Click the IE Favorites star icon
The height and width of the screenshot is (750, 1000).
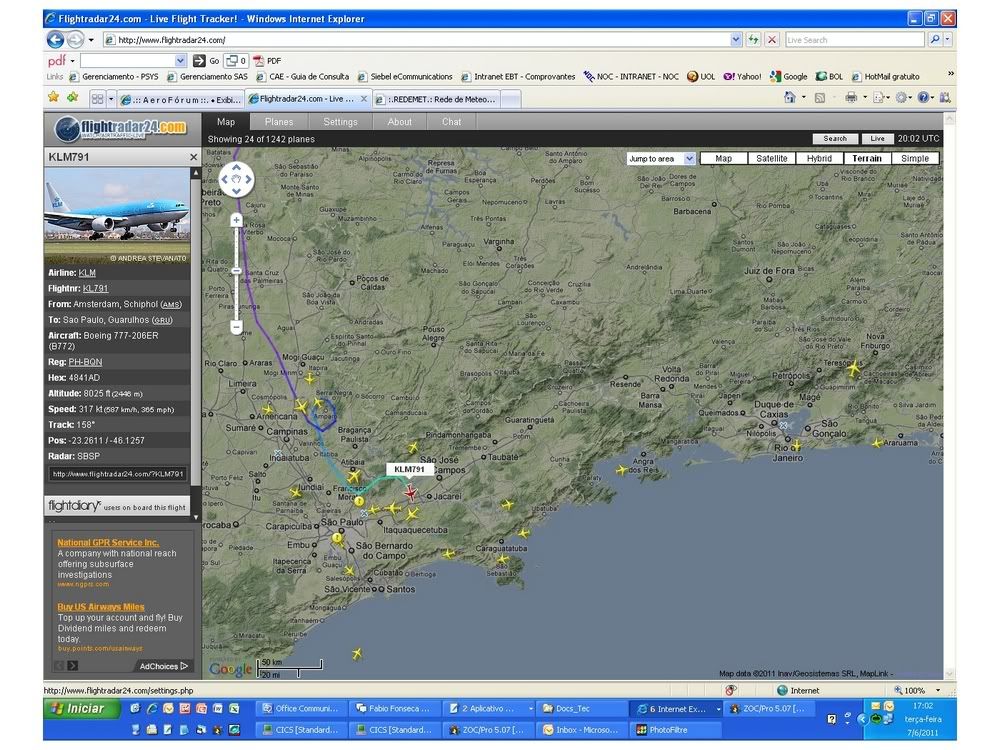53,98
